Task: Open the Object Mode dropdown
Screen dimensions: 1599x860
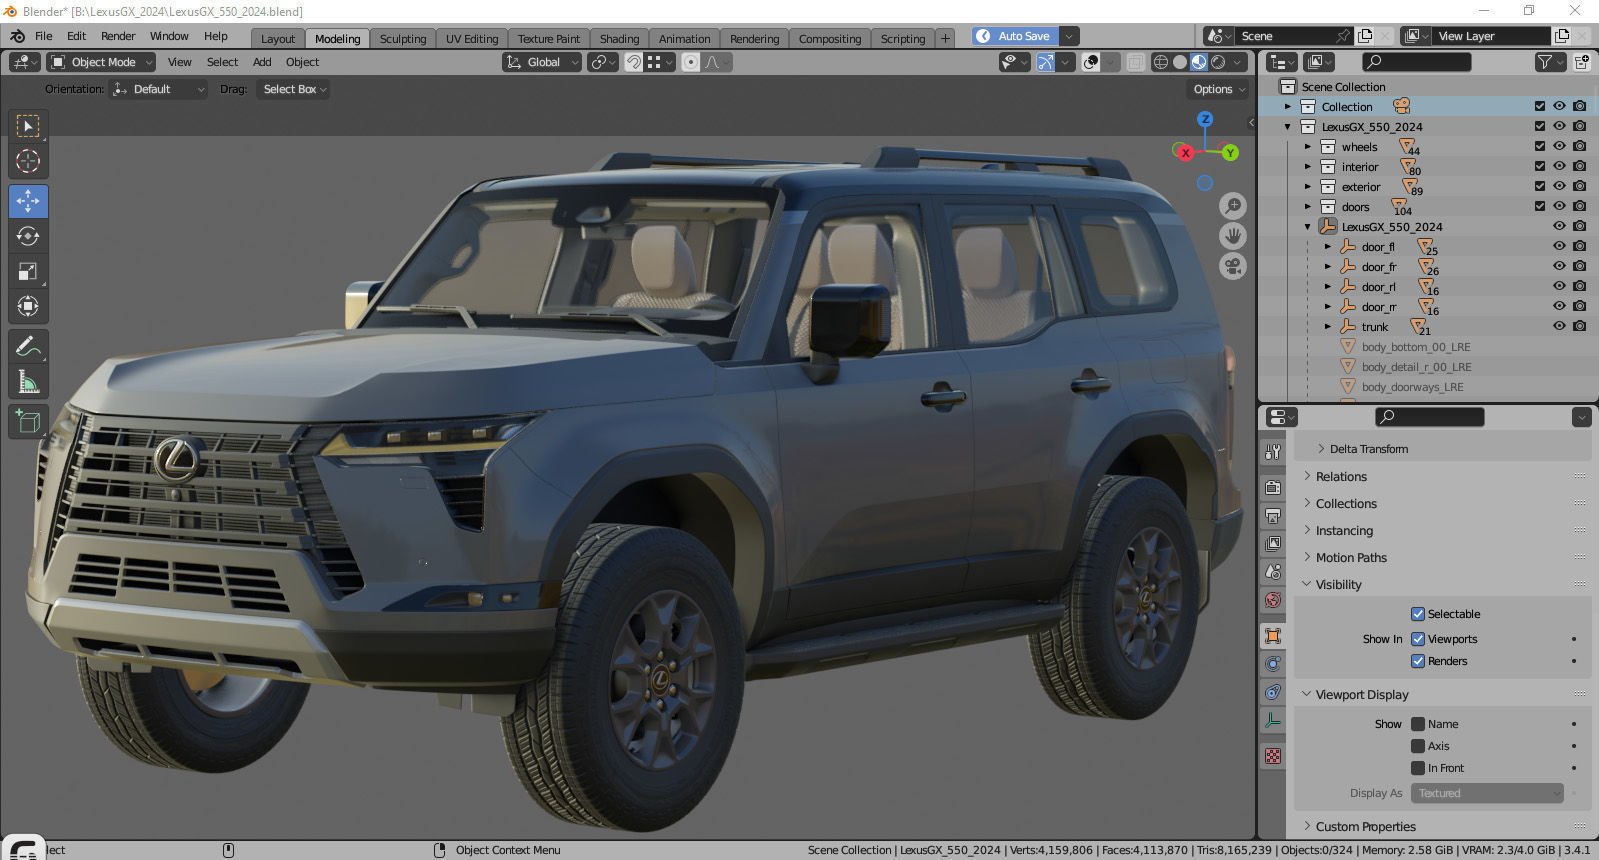Action: [x=101, y=62]
